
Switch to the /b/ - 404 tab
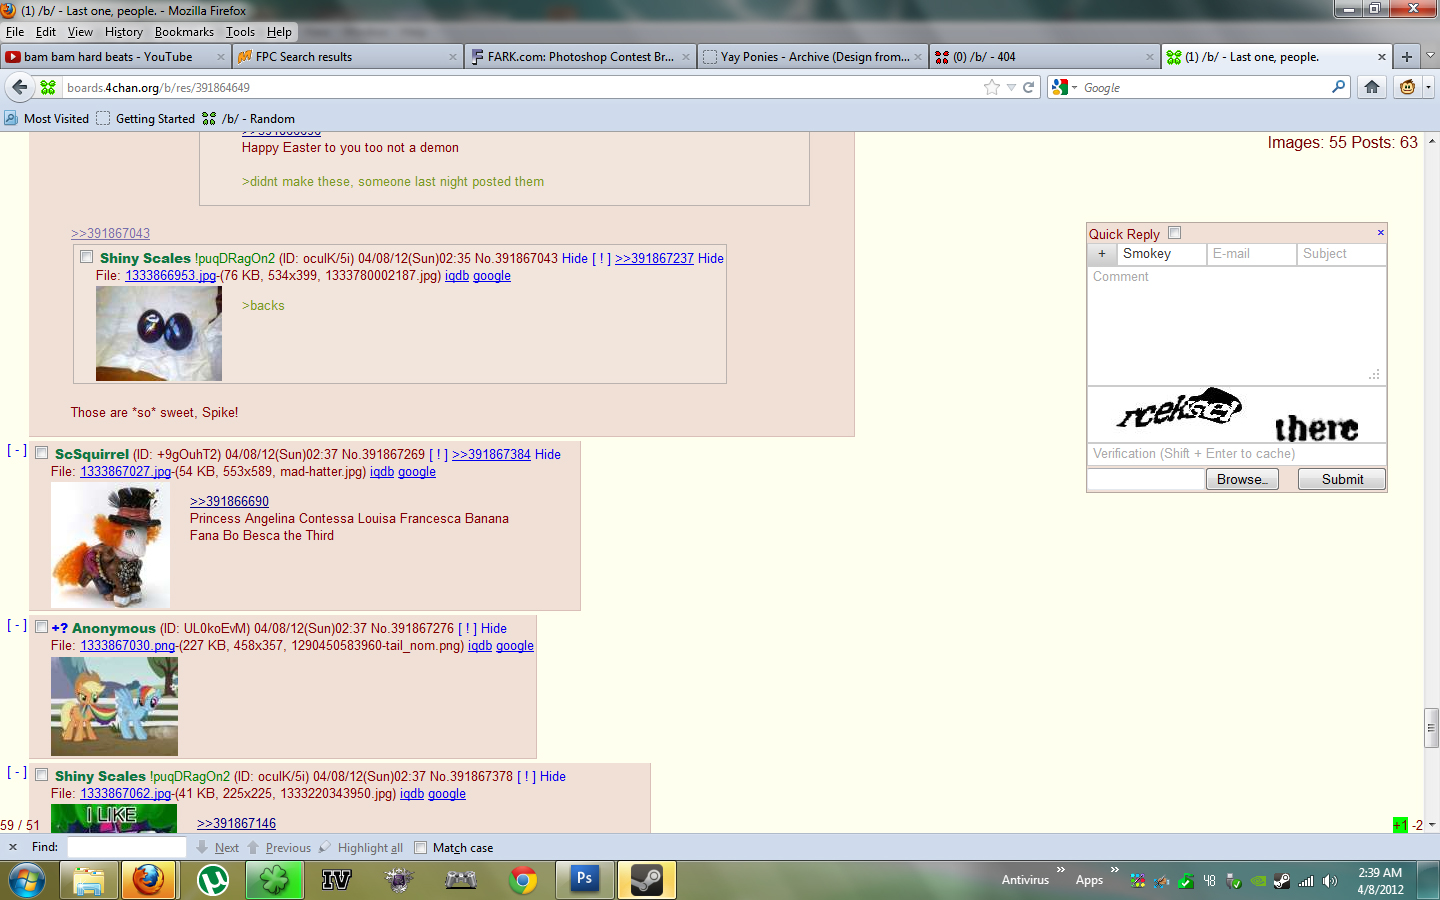(1045, 57)
